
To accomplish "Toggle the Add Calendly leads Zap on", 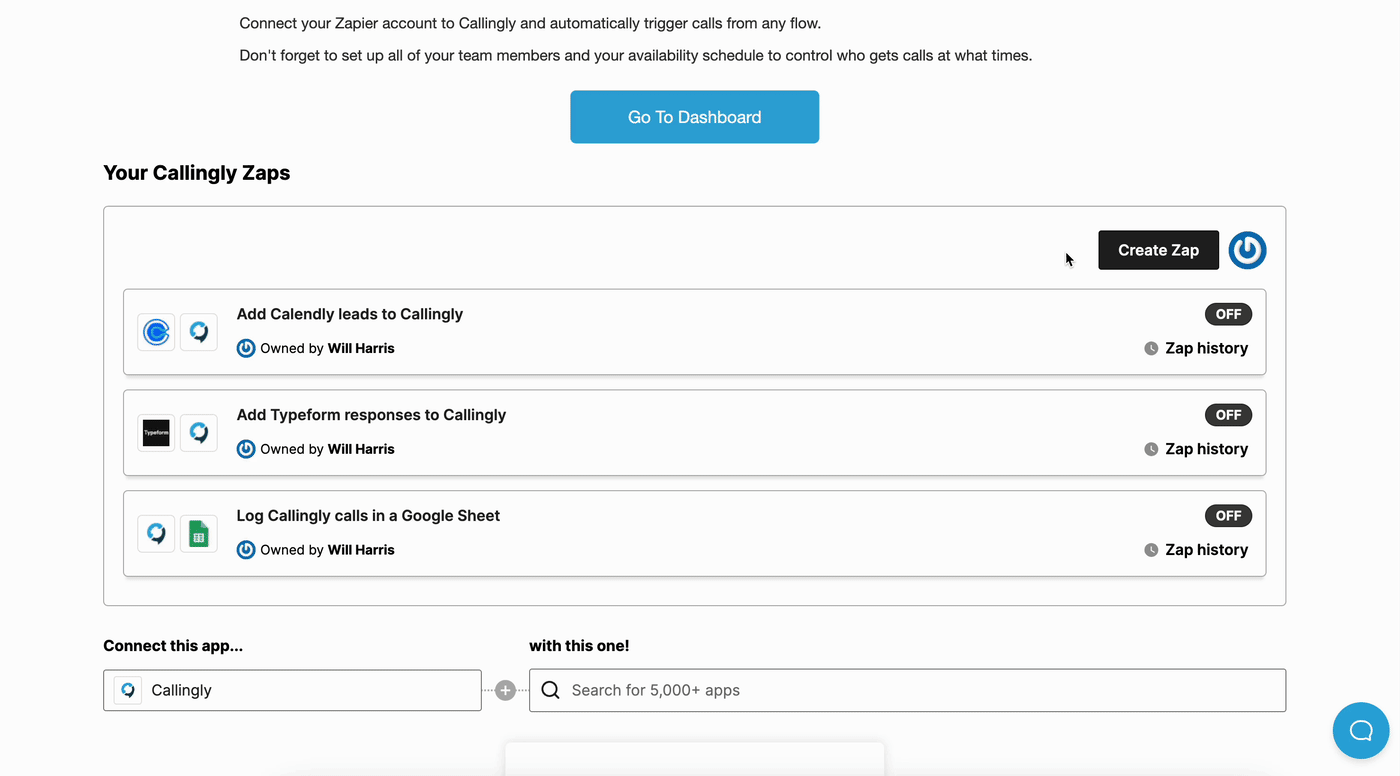I will point(1228,314).
